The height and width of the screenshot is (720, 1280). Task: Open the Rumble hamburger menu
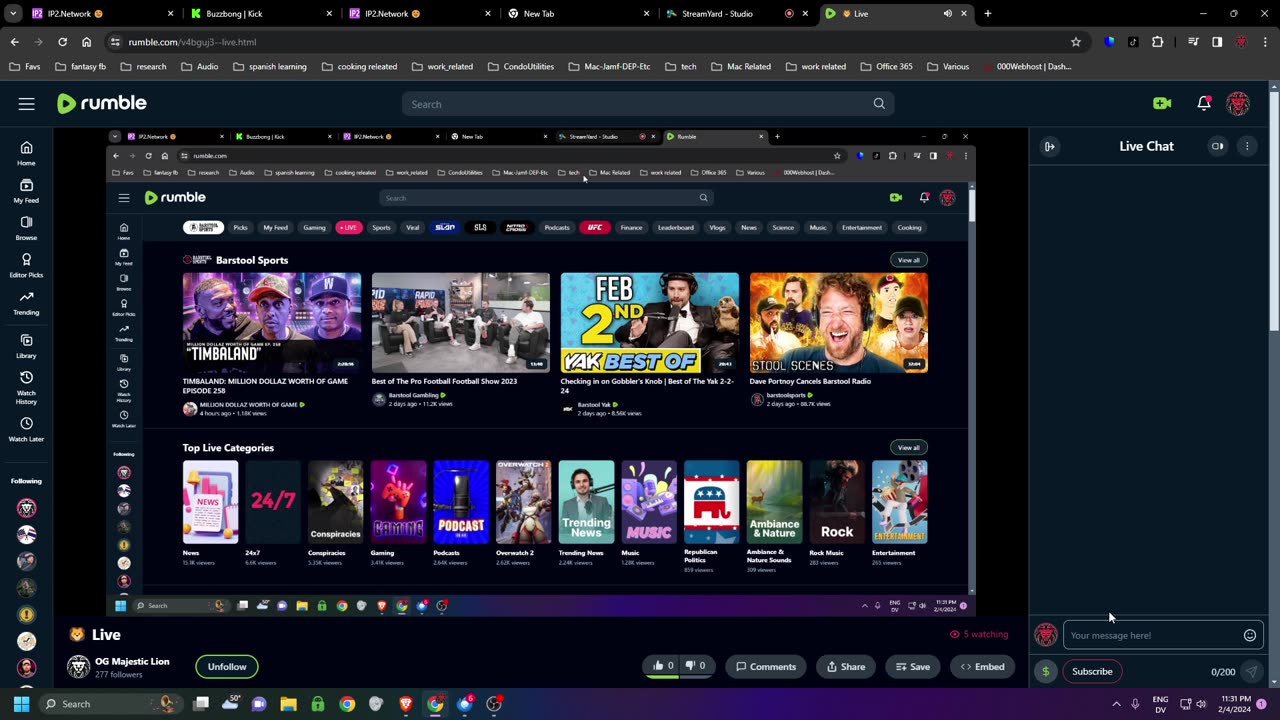point(26,104)
